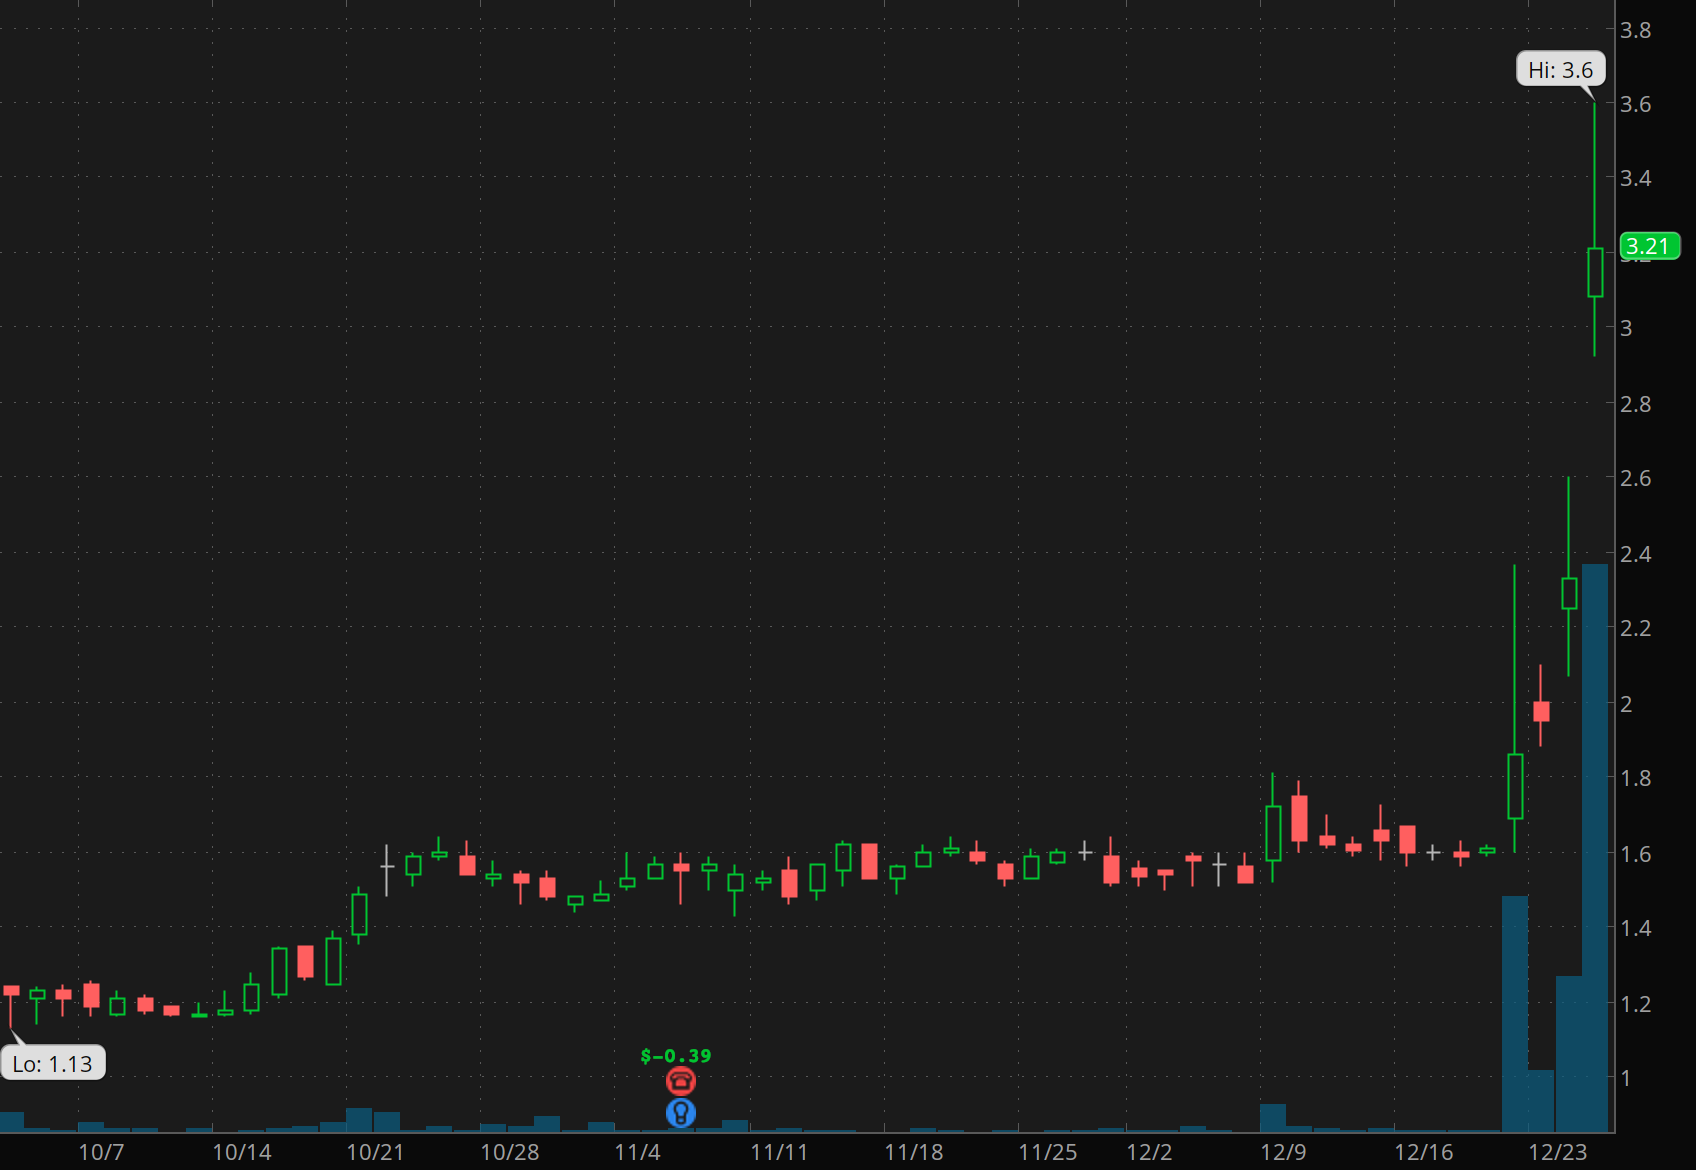Click the 11/25 date label
This screenshot has width=1696, height=1170.
coord(1048,1152)
